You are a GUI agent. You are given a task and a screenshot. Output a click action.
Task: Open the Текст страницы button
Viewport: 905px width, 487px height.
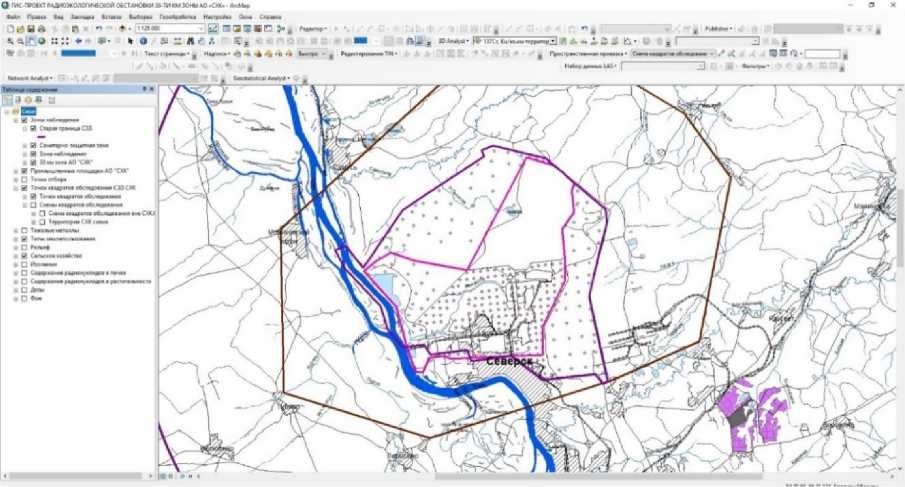167,54
